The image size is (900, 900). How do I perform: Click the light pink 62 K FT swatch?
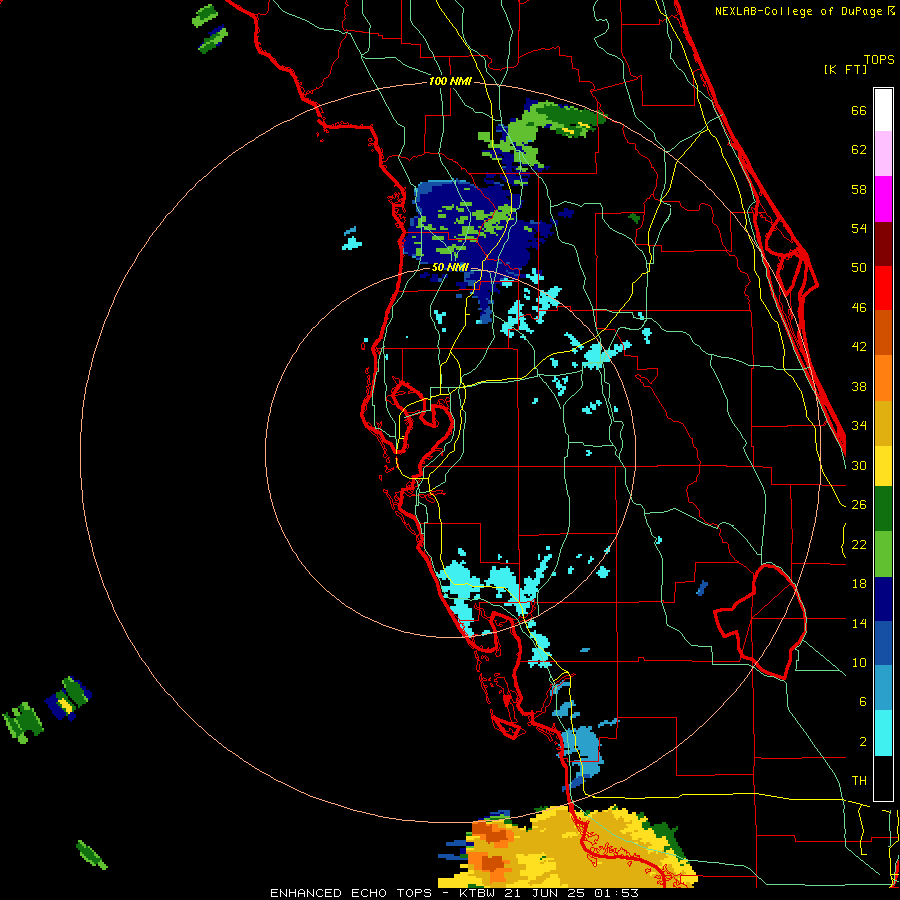(883, 153)
